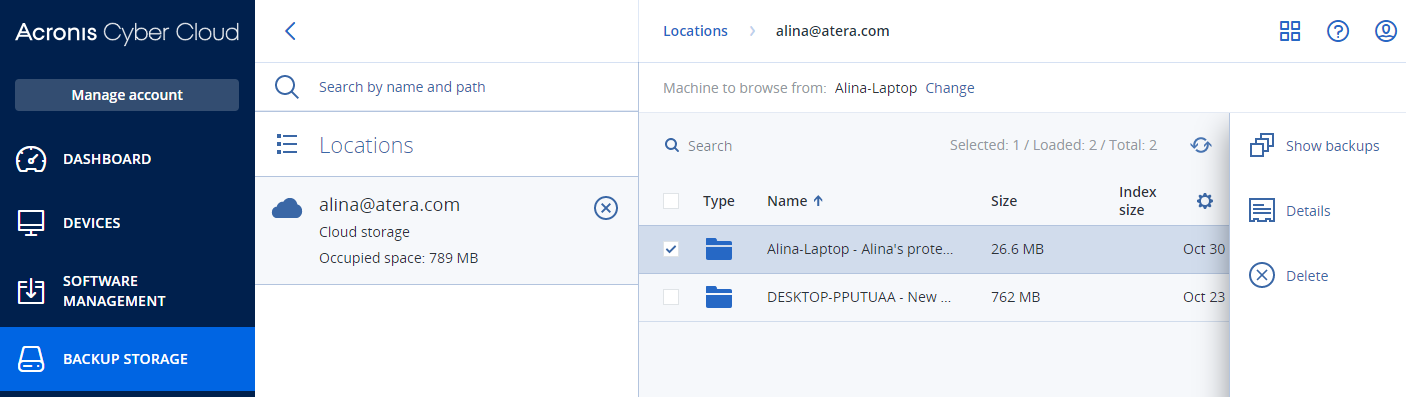Remove alina@atera.com location with X icon
The height and width of the screenshot is (397, 1406).
(x=606, y=208)
